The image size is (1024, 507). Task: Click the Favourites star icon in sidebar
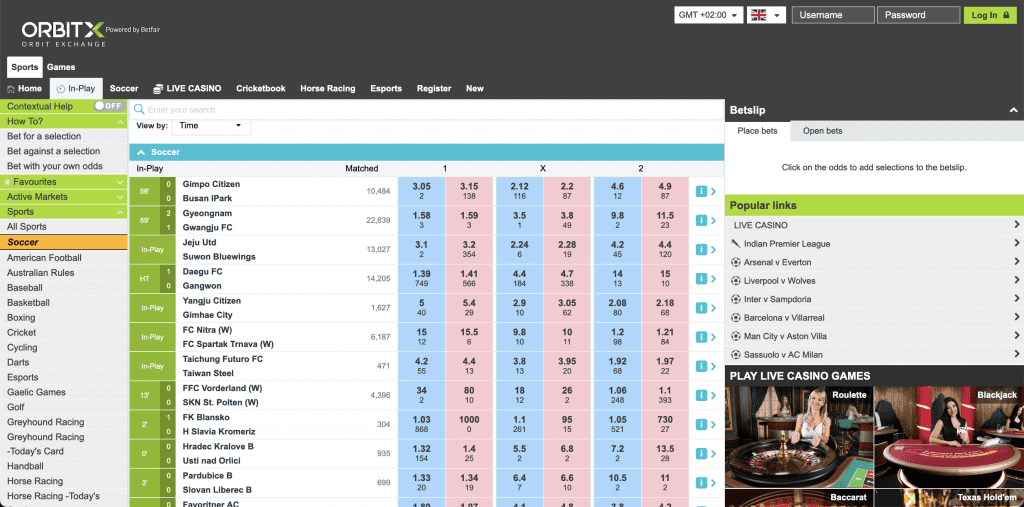point(7,182)
